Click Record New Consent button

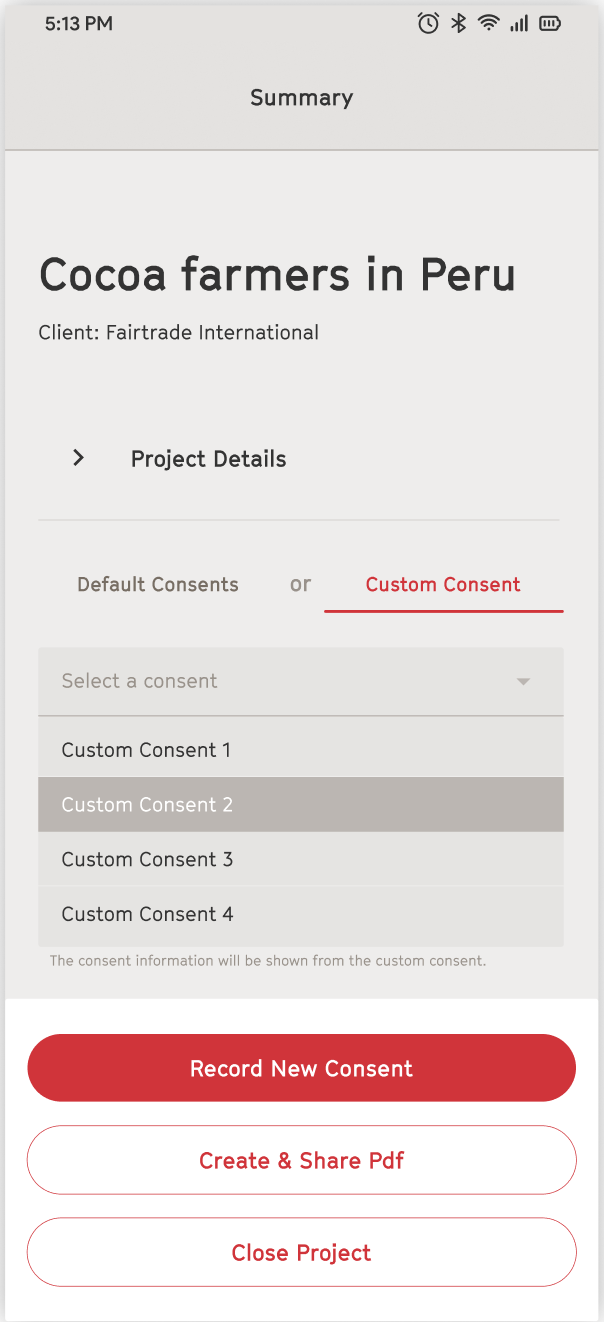[x=301, y=1068]
